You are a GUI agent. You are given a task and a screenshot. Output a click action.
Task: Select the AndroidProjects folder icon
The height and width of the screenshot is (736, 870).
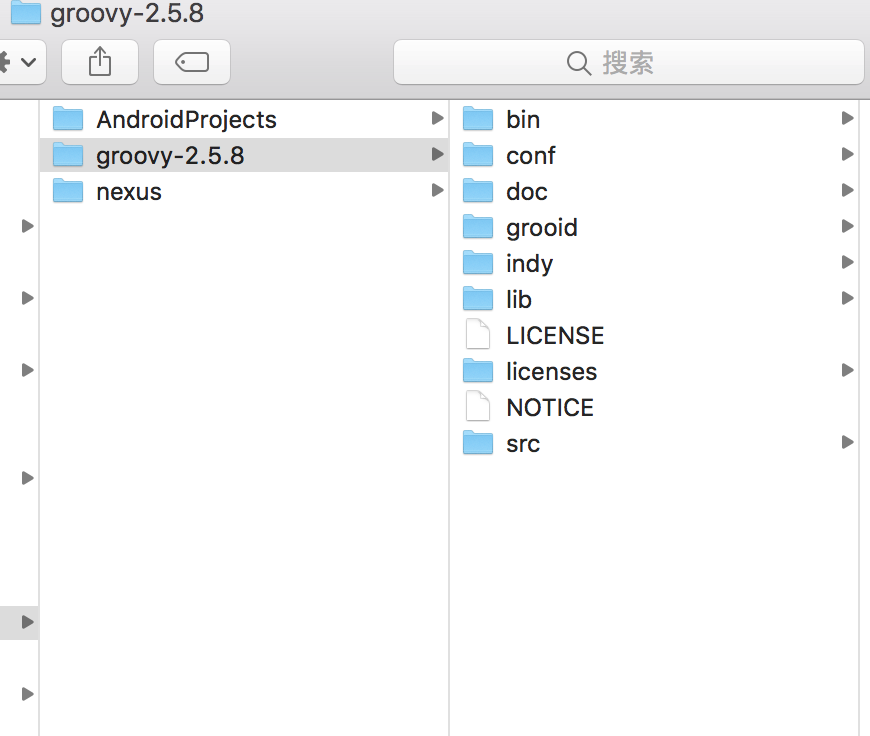(x=68, y=119)
